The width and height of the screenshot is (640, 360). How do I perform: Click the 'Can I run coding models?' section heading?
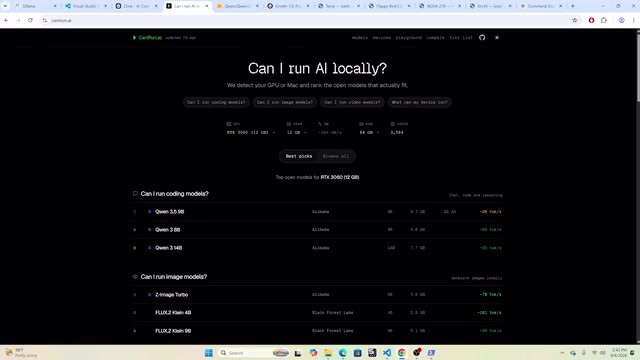tap(175, 193)
